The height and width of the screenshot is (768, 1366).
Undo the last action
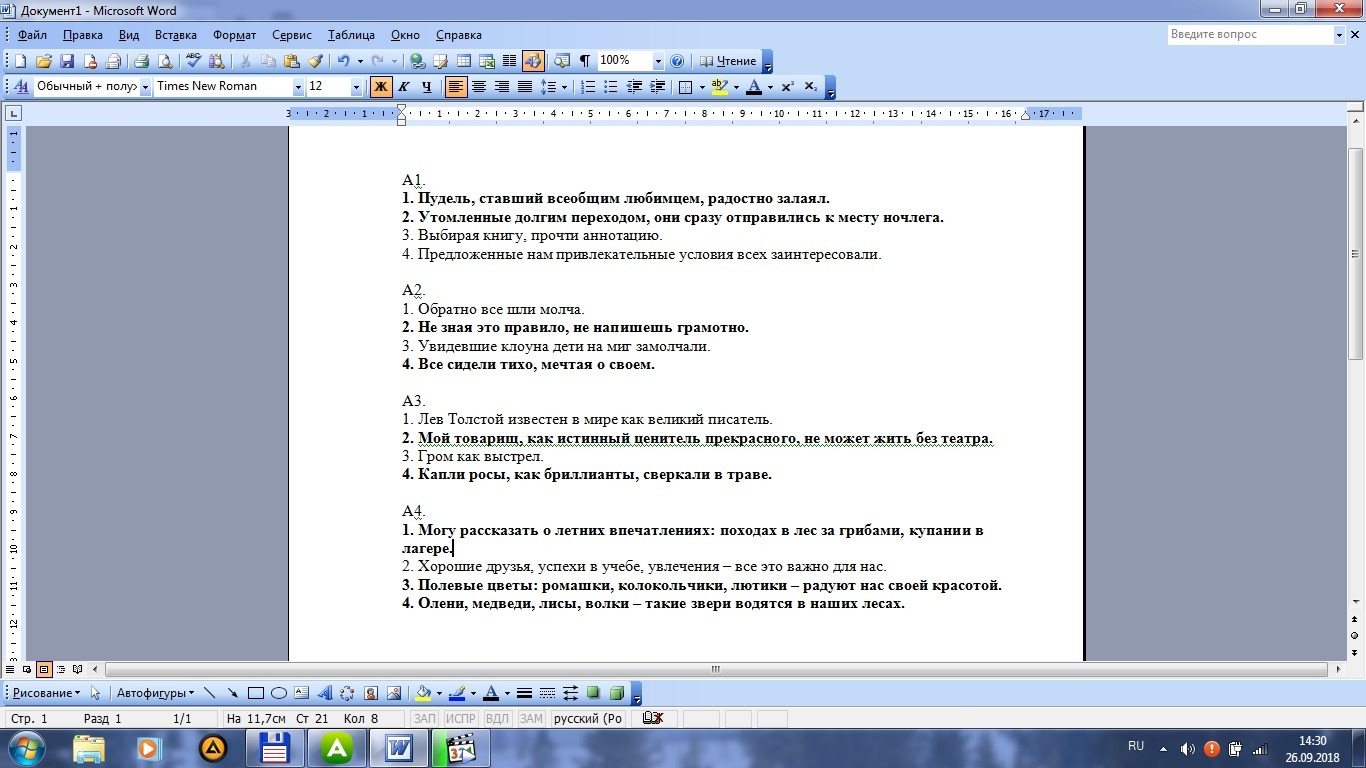pyautogui.click(x=343, y=61)
